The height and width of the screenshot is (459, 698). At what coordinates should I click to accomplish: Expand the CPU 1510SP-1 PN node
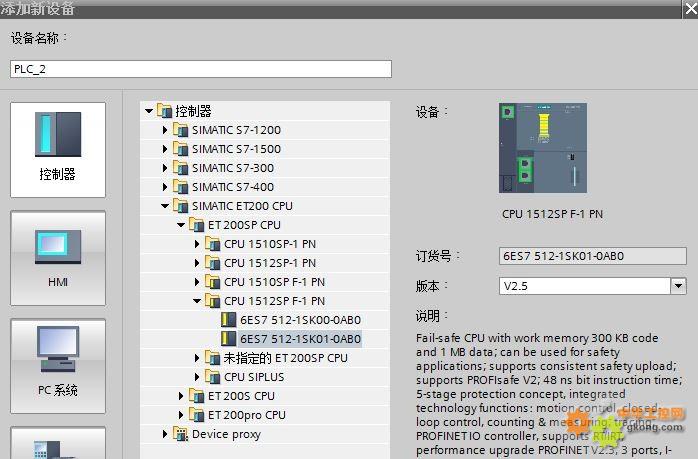pos(197,244)
